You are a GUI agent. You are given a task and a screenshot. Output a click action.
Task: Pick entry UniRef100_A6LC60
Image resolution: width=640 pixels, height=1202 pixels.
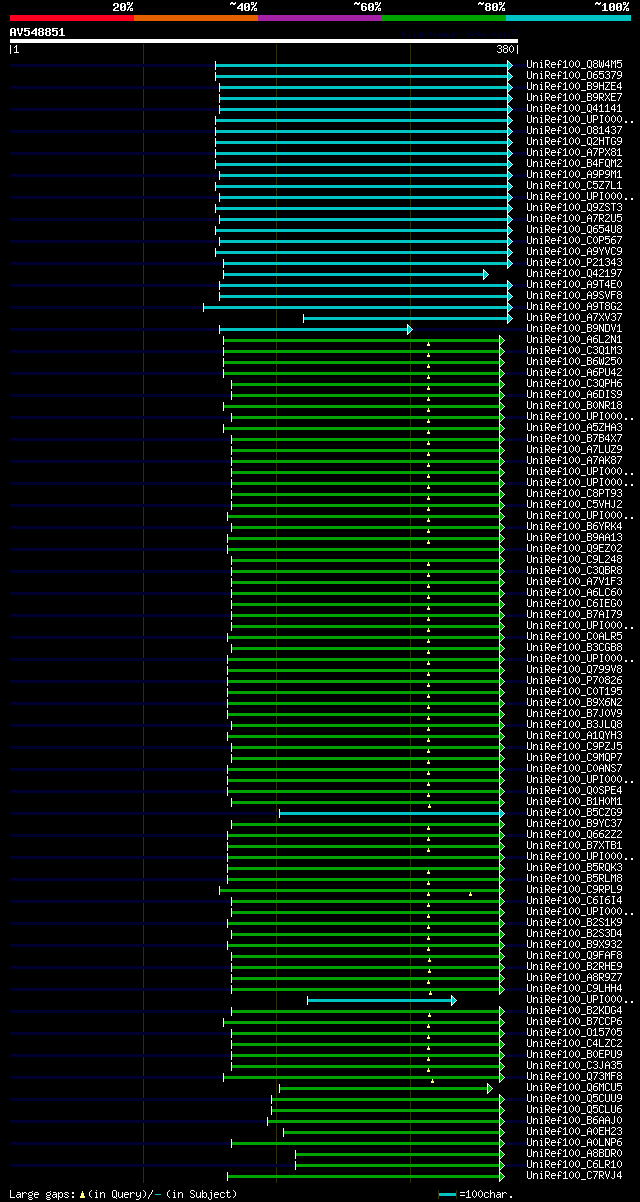coord(575,592)
